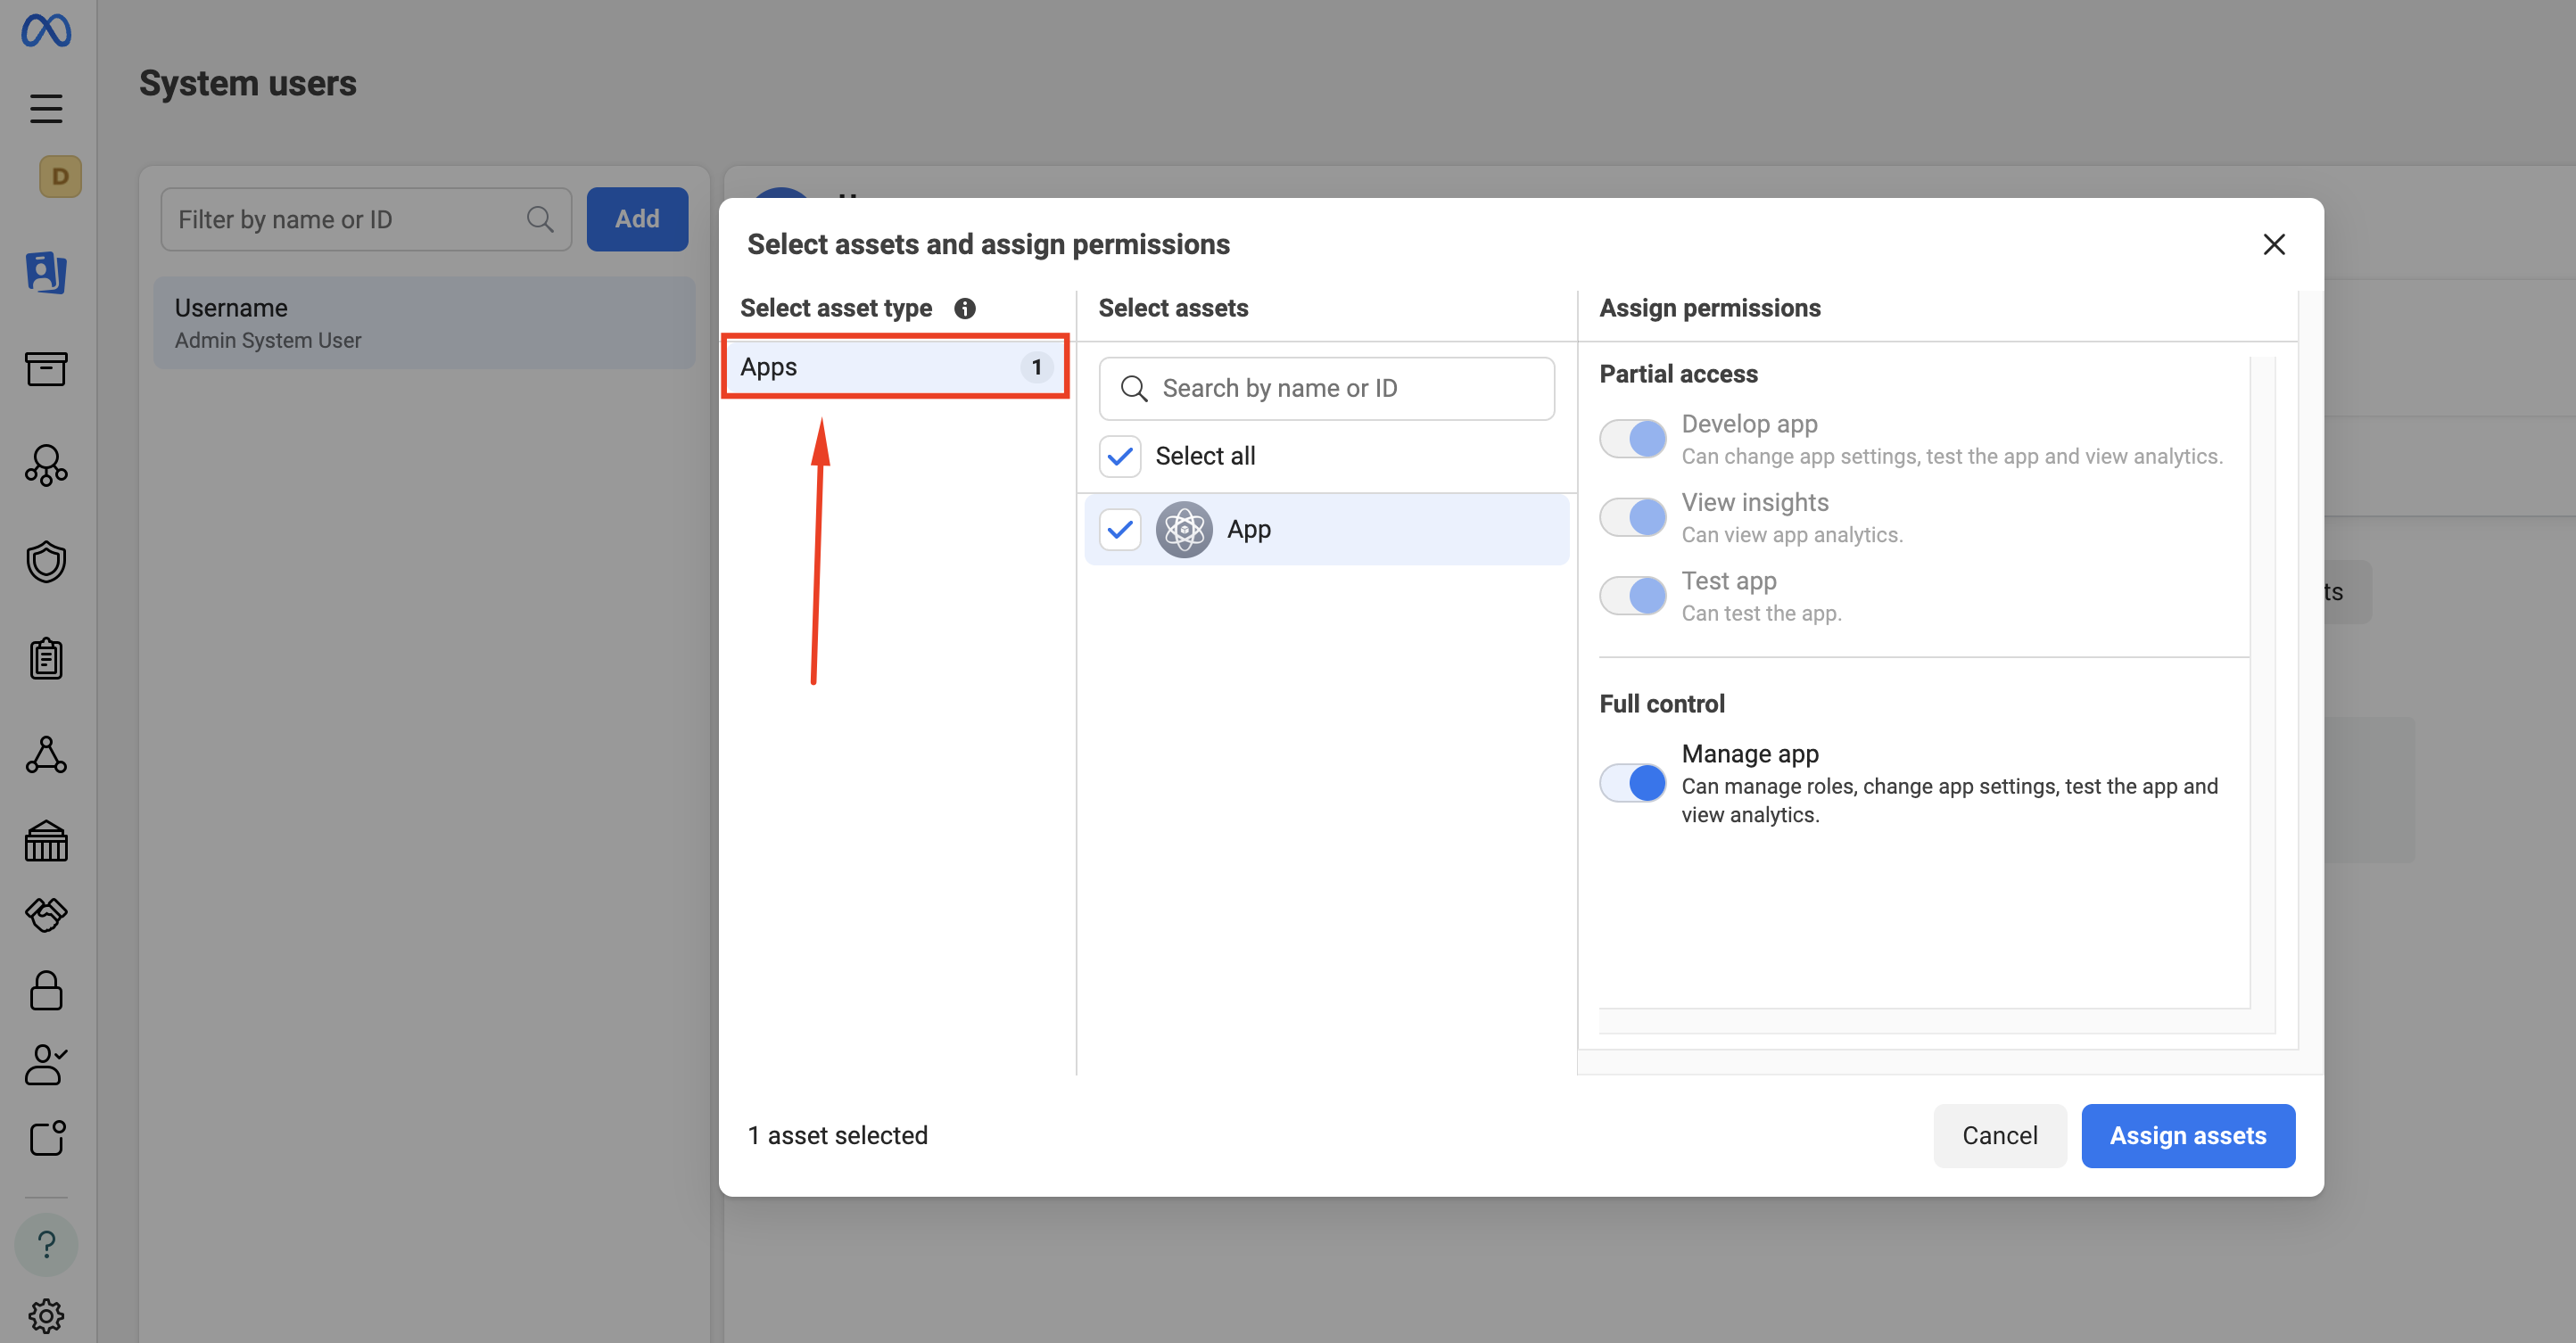2576x1343 pixels.
Task: Click the Add system user button
Action: 637,219
